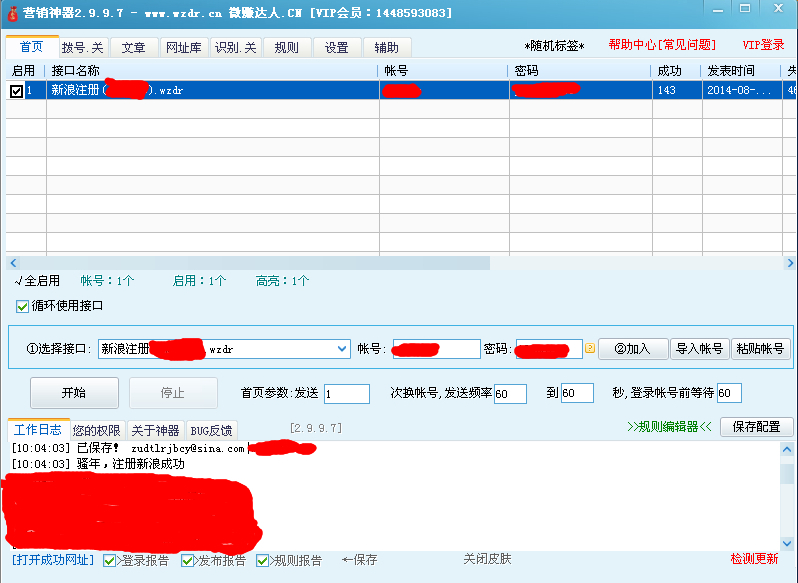Image resolution: width=798 pixels, height=583 pixels.
Task: Click [打开成功网址] link
Action: [53, 560]
